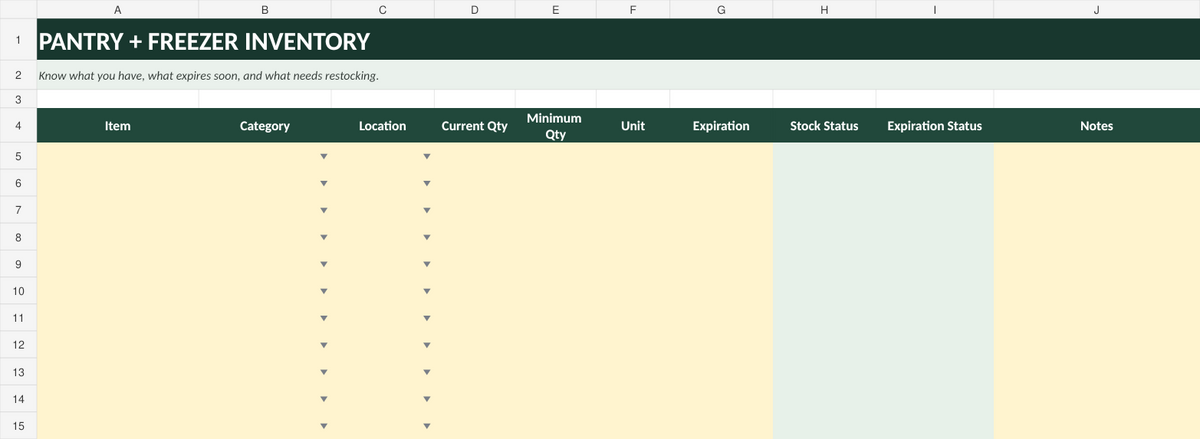Click the Stock Status cell in row 8

tap(824, 238)
